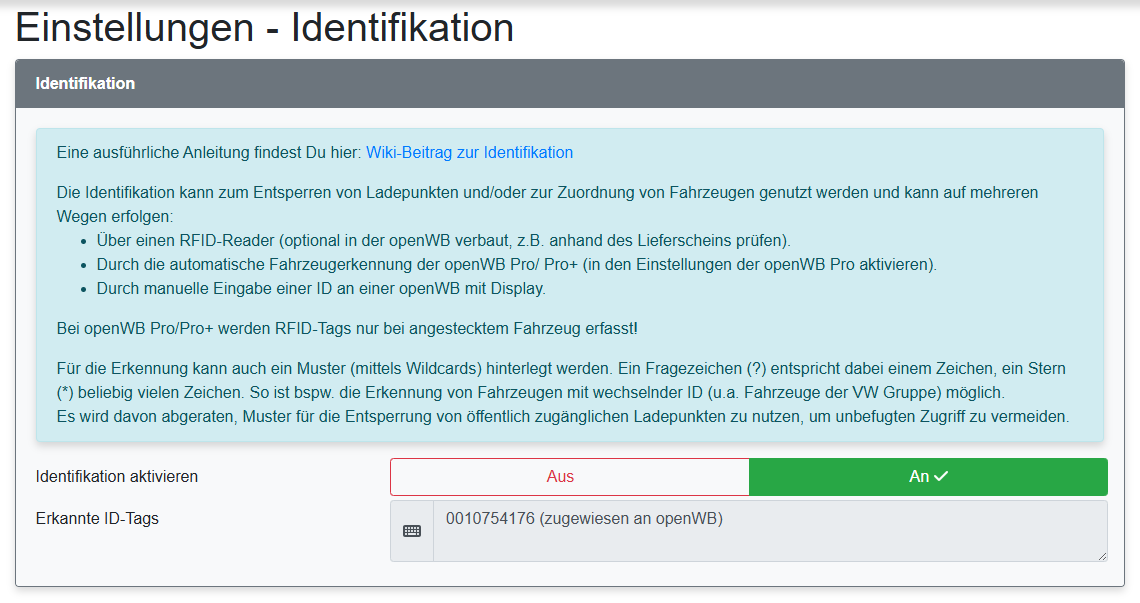This screenshot has height=603, width=1140.
Task: Click the paragraph starting "Die Identifikation kann zum Entsperren"
Action: pyautogui.click(x=547, y=191)
